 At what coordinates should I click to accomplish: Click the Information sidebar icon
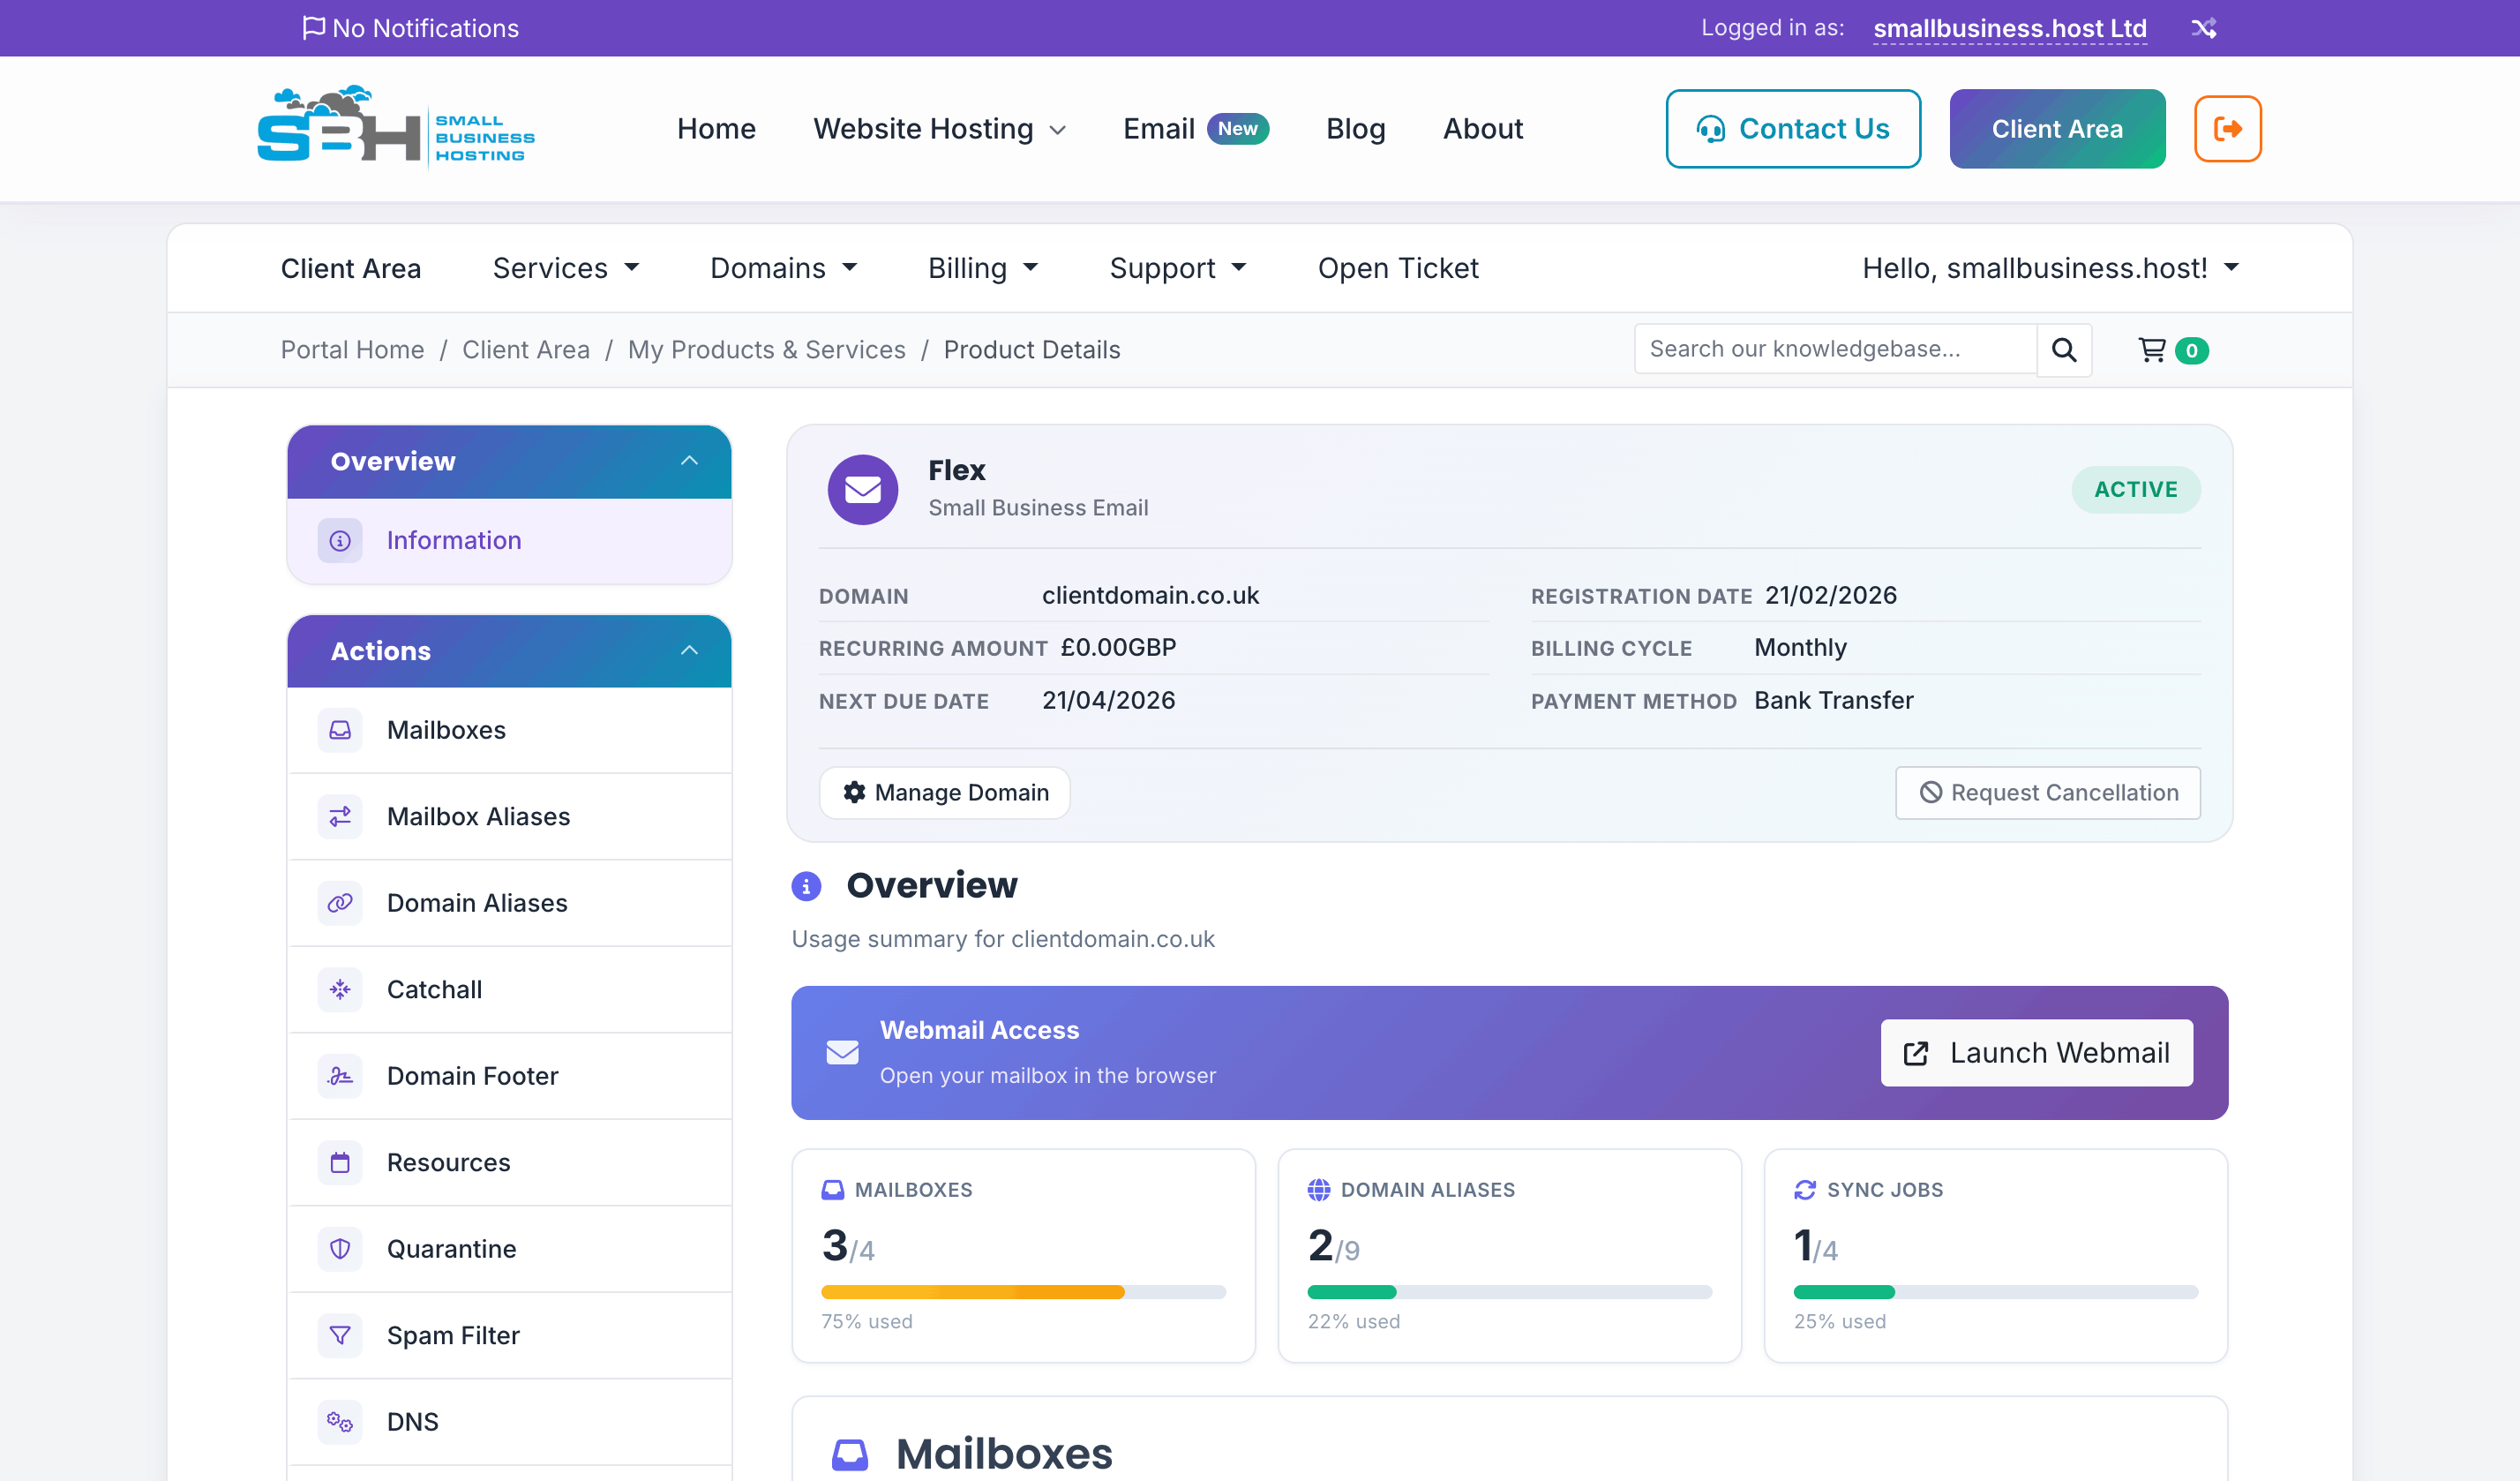(x=340, y=541)
